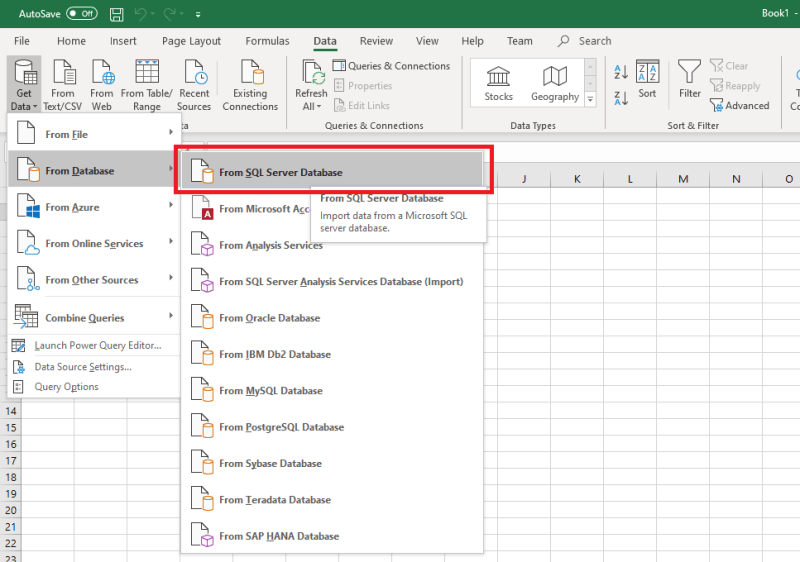Screen dimensions: 800x562
Task: Launch Power Query Editor
Action: (x=94, y=345)
